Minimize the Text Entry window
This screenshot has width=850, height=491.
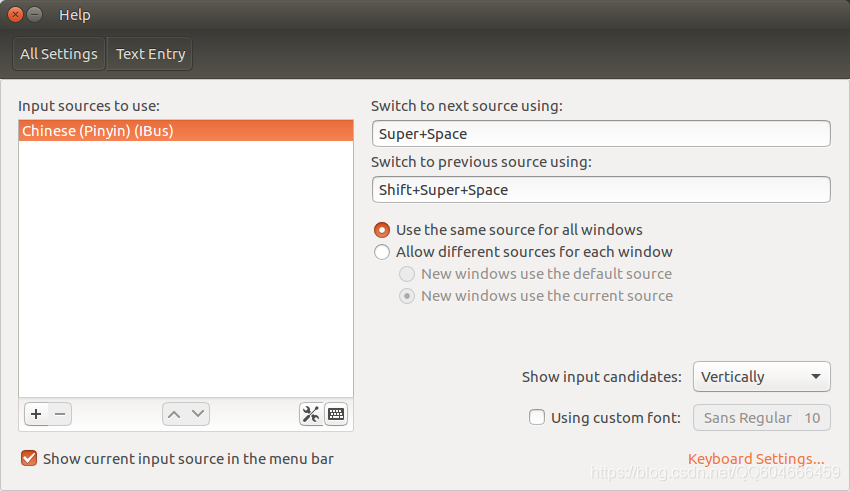(x=35, y=15)
